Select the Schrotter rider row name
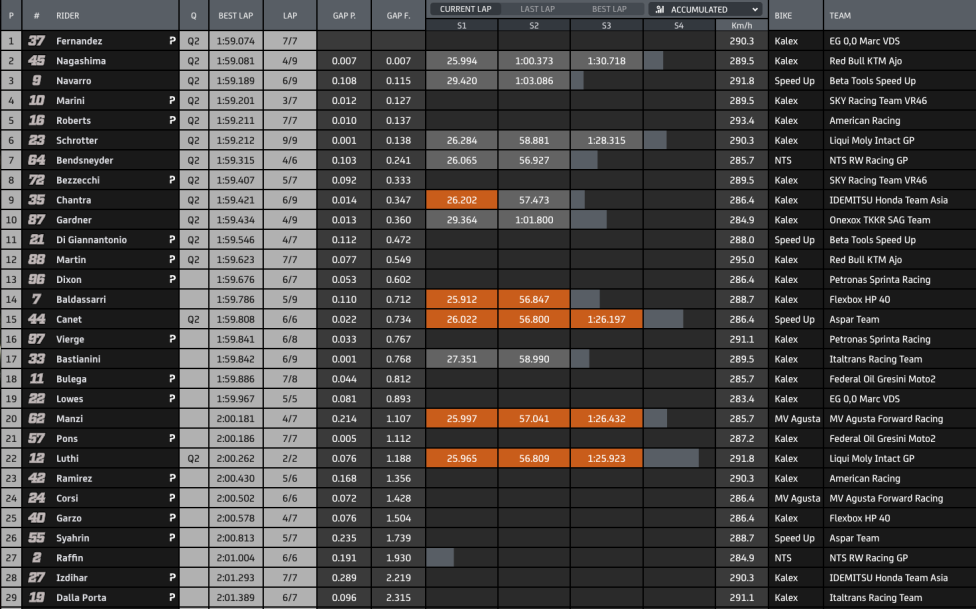The width and height of the screenshot is (976, 609). click(x=77, y=141)
